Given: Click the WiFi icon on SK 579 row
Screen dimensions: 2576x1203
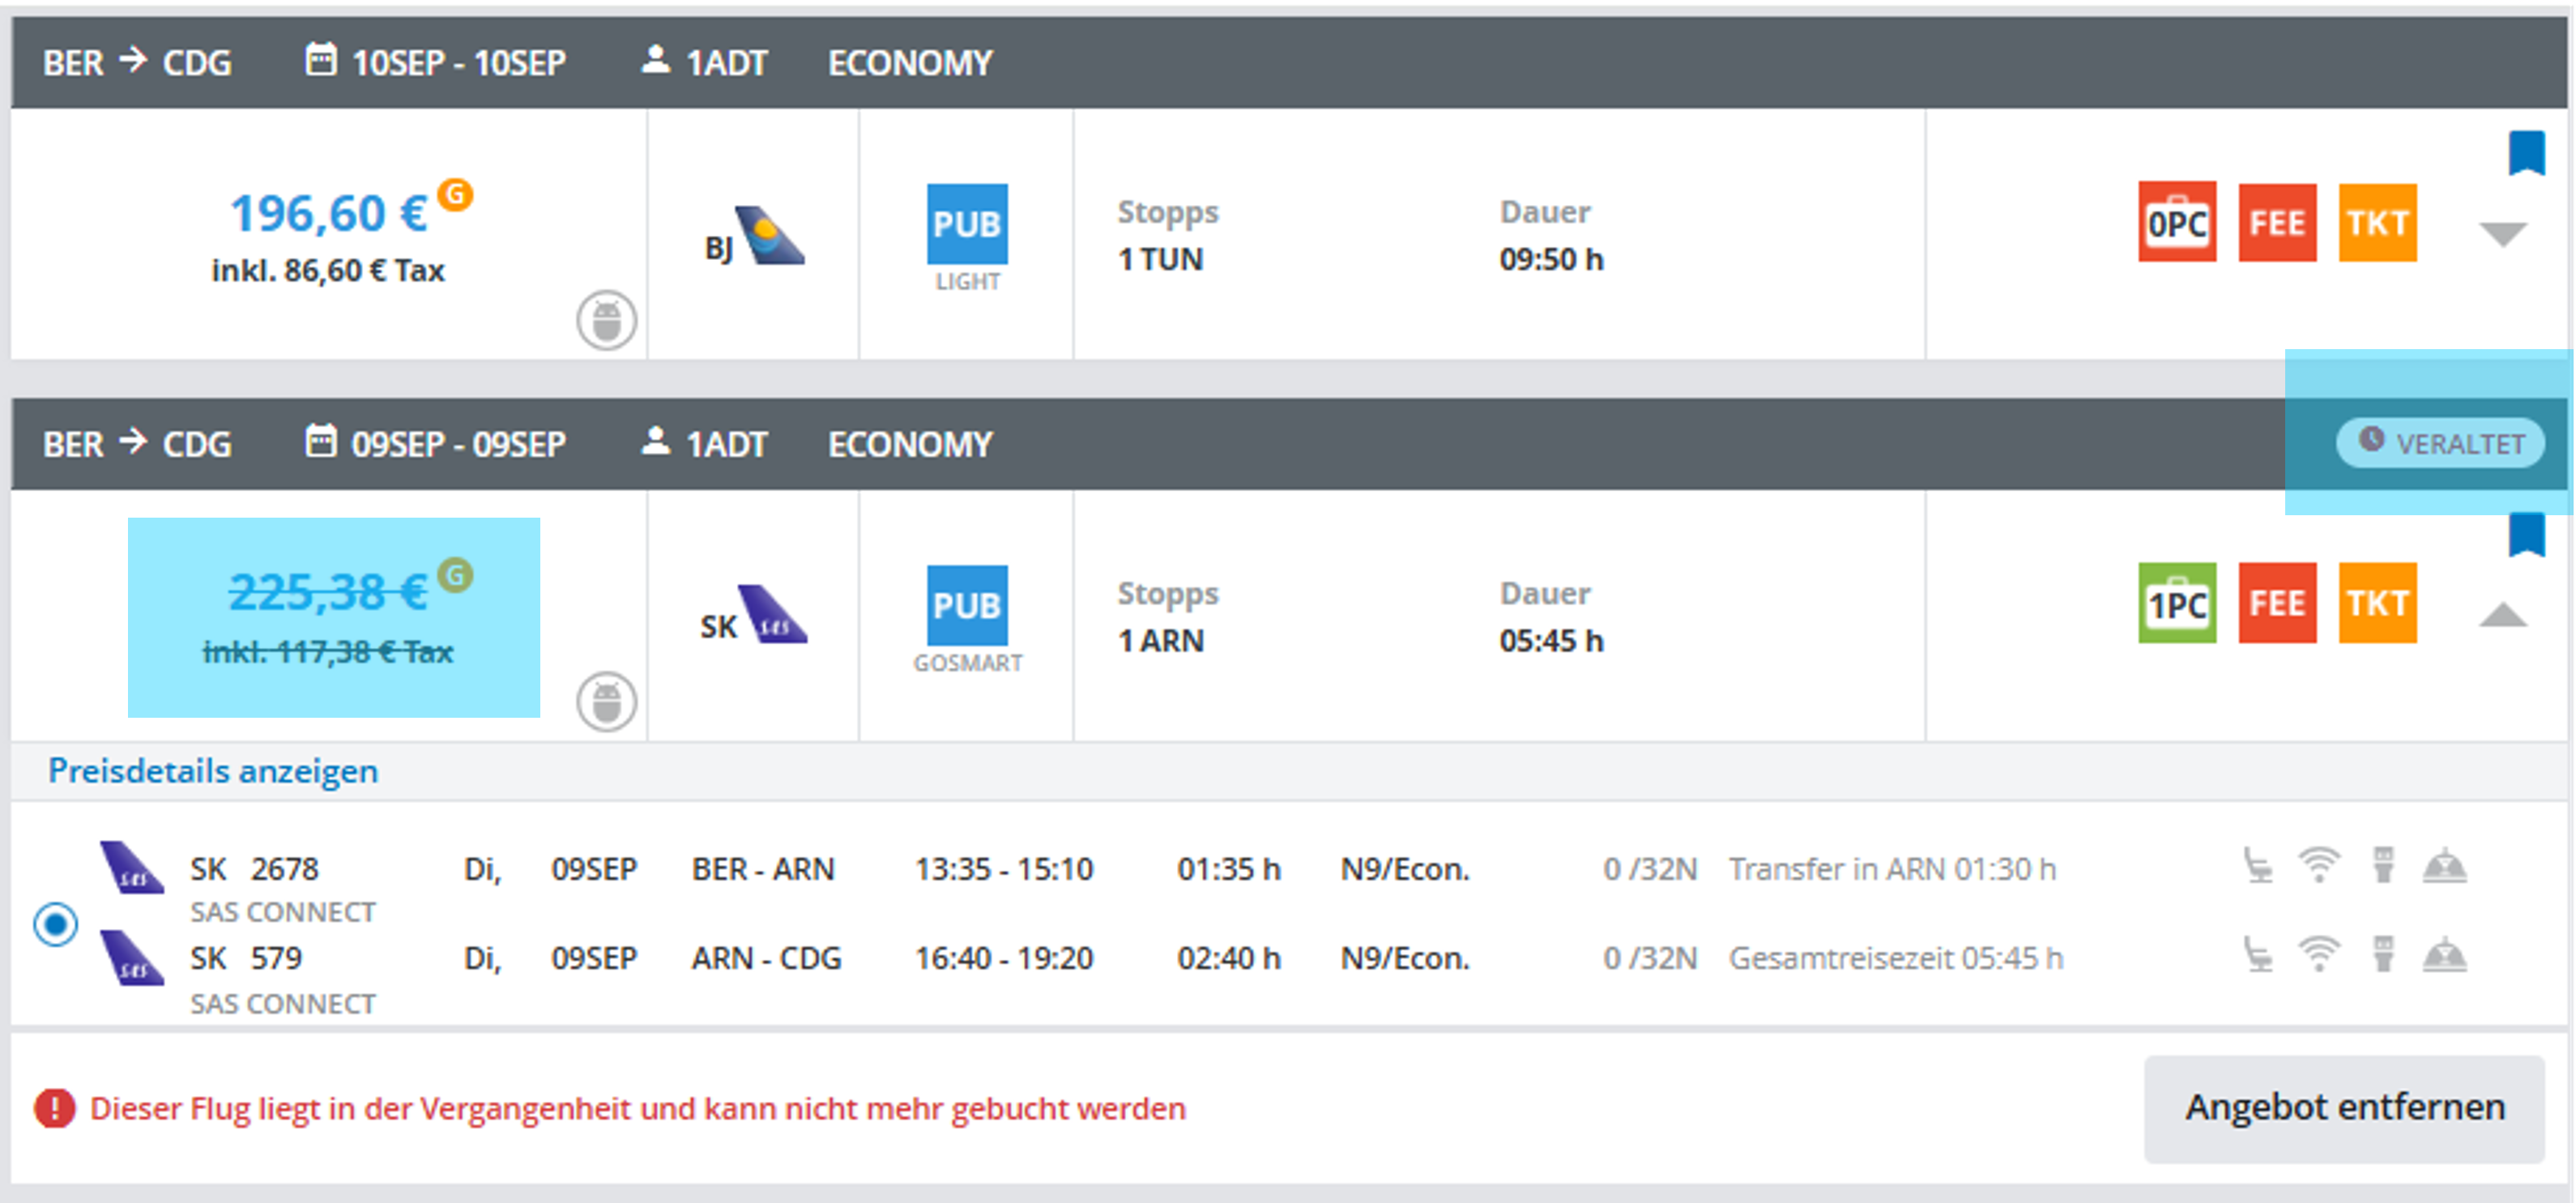Looking at the screenshot, I should pyautogui.click(x=2318, y=955).
